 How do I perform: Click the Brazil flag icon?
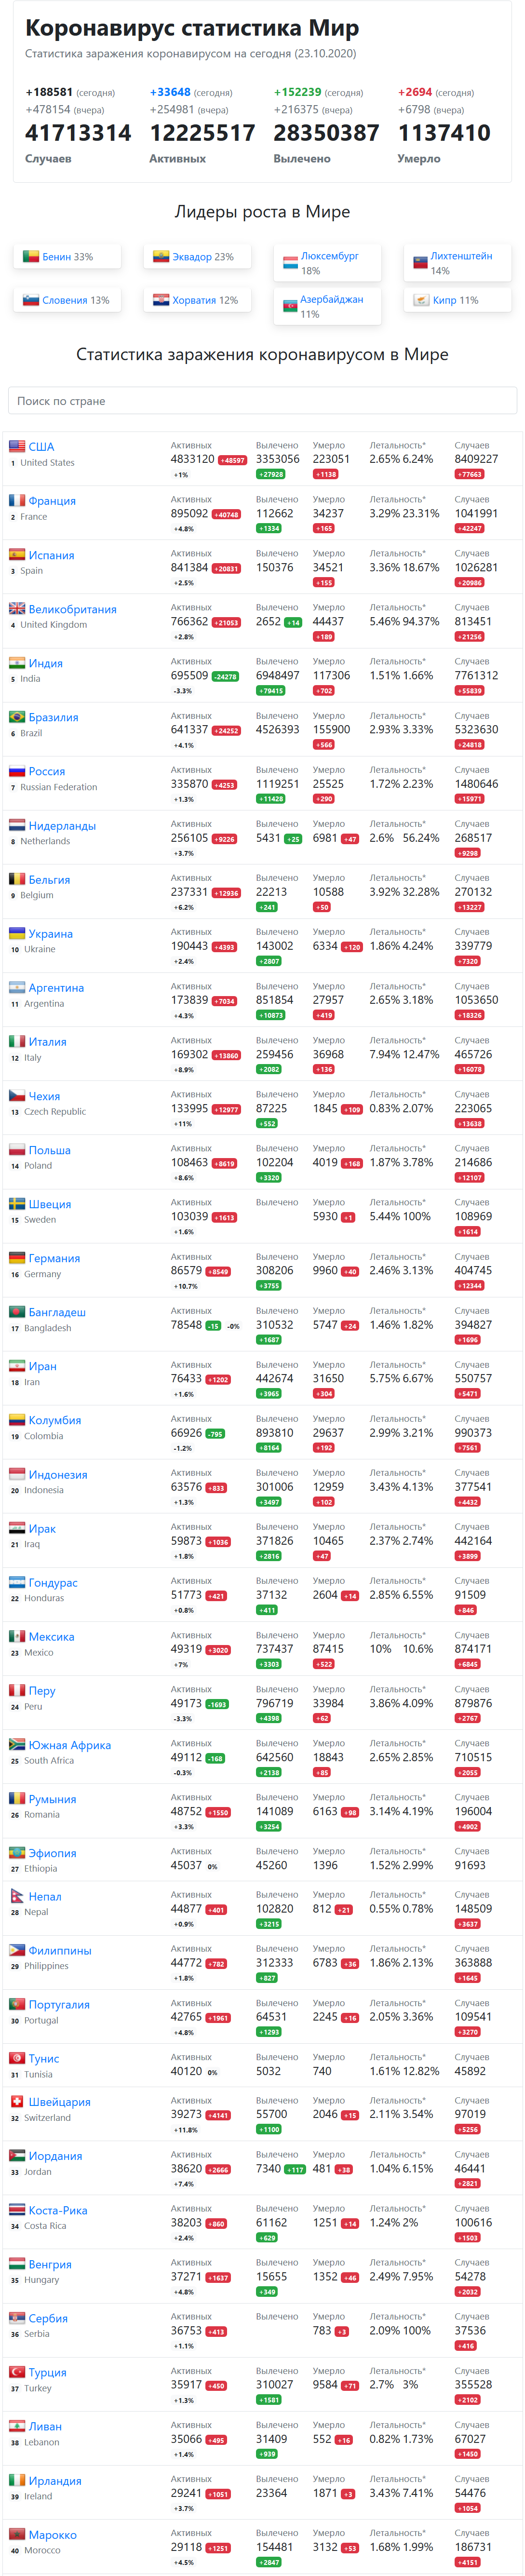(17, 716)
